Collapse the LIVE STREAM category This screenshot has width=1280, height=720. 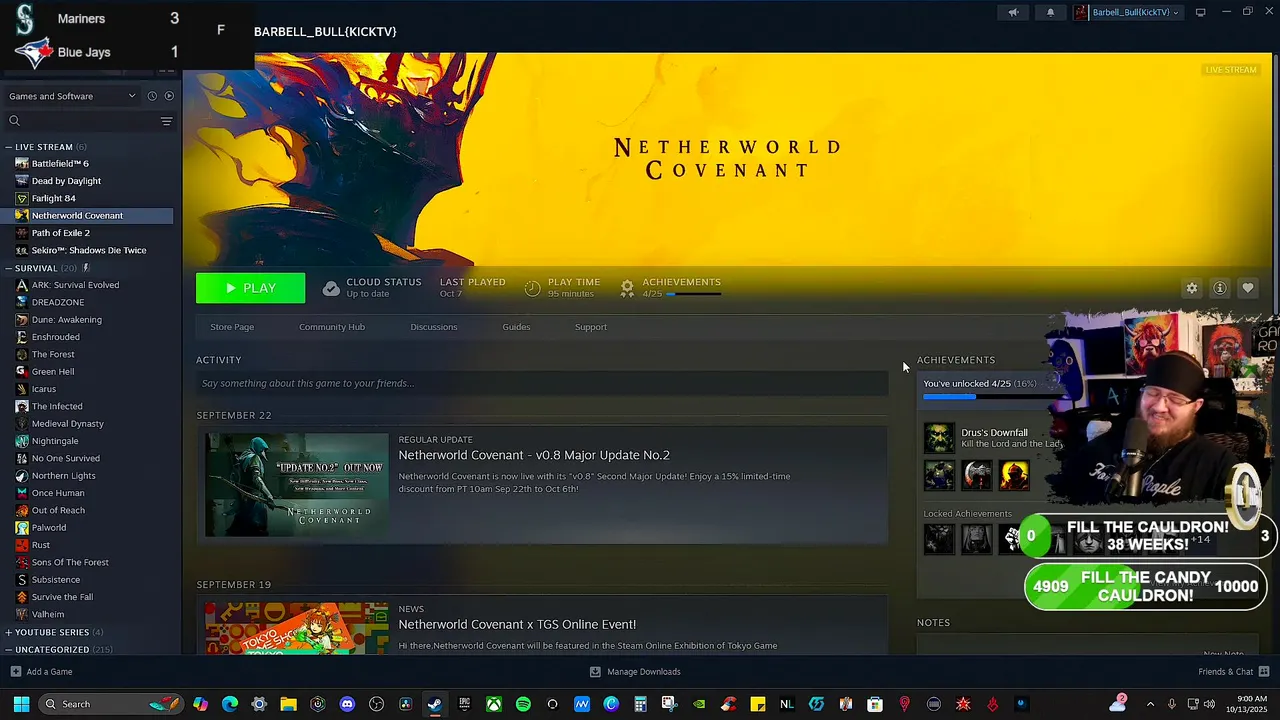click(9, 147)
